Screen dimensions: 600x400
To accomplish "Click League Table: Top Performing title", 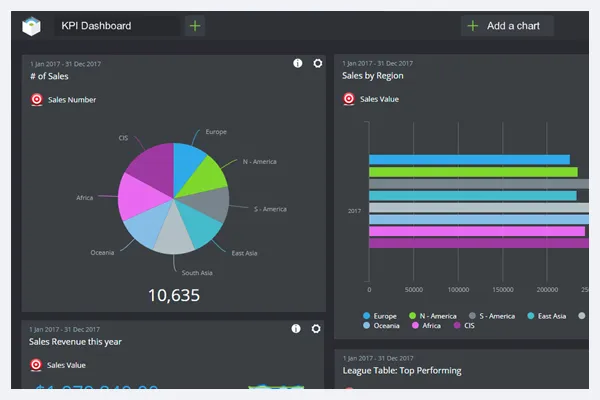I will tap(402, 371).
